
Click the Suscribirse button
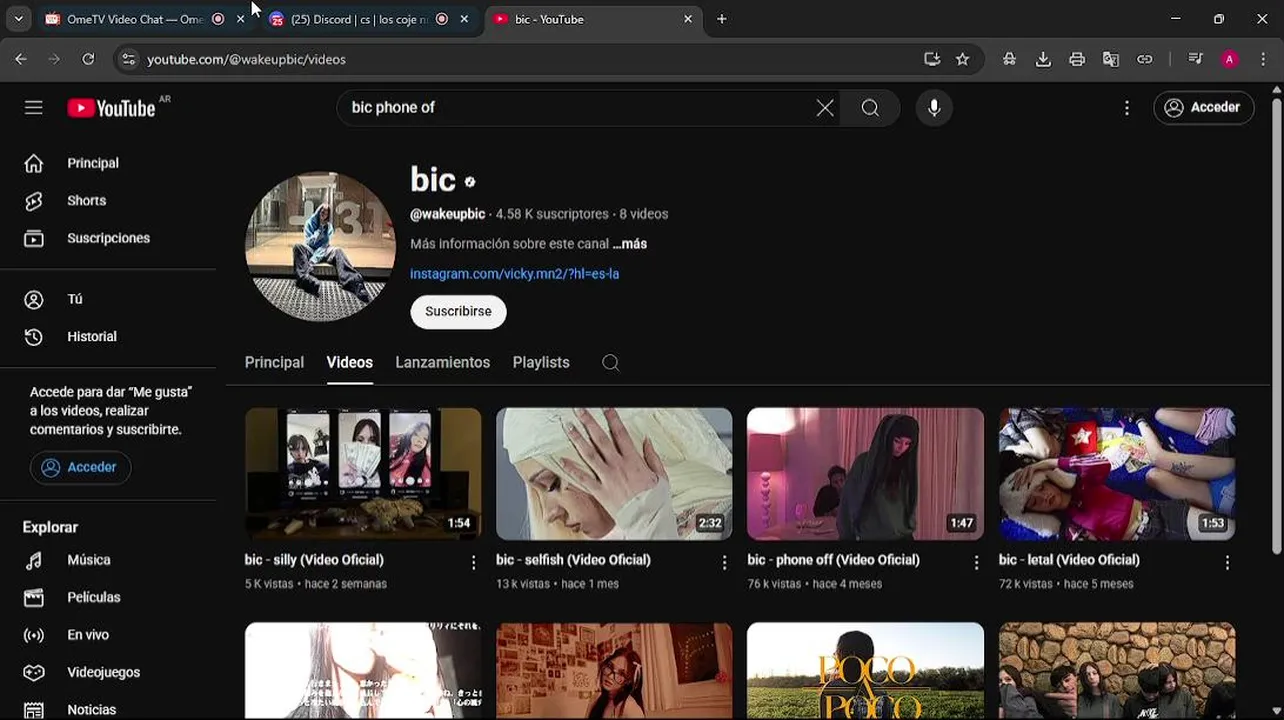point(458,311)
